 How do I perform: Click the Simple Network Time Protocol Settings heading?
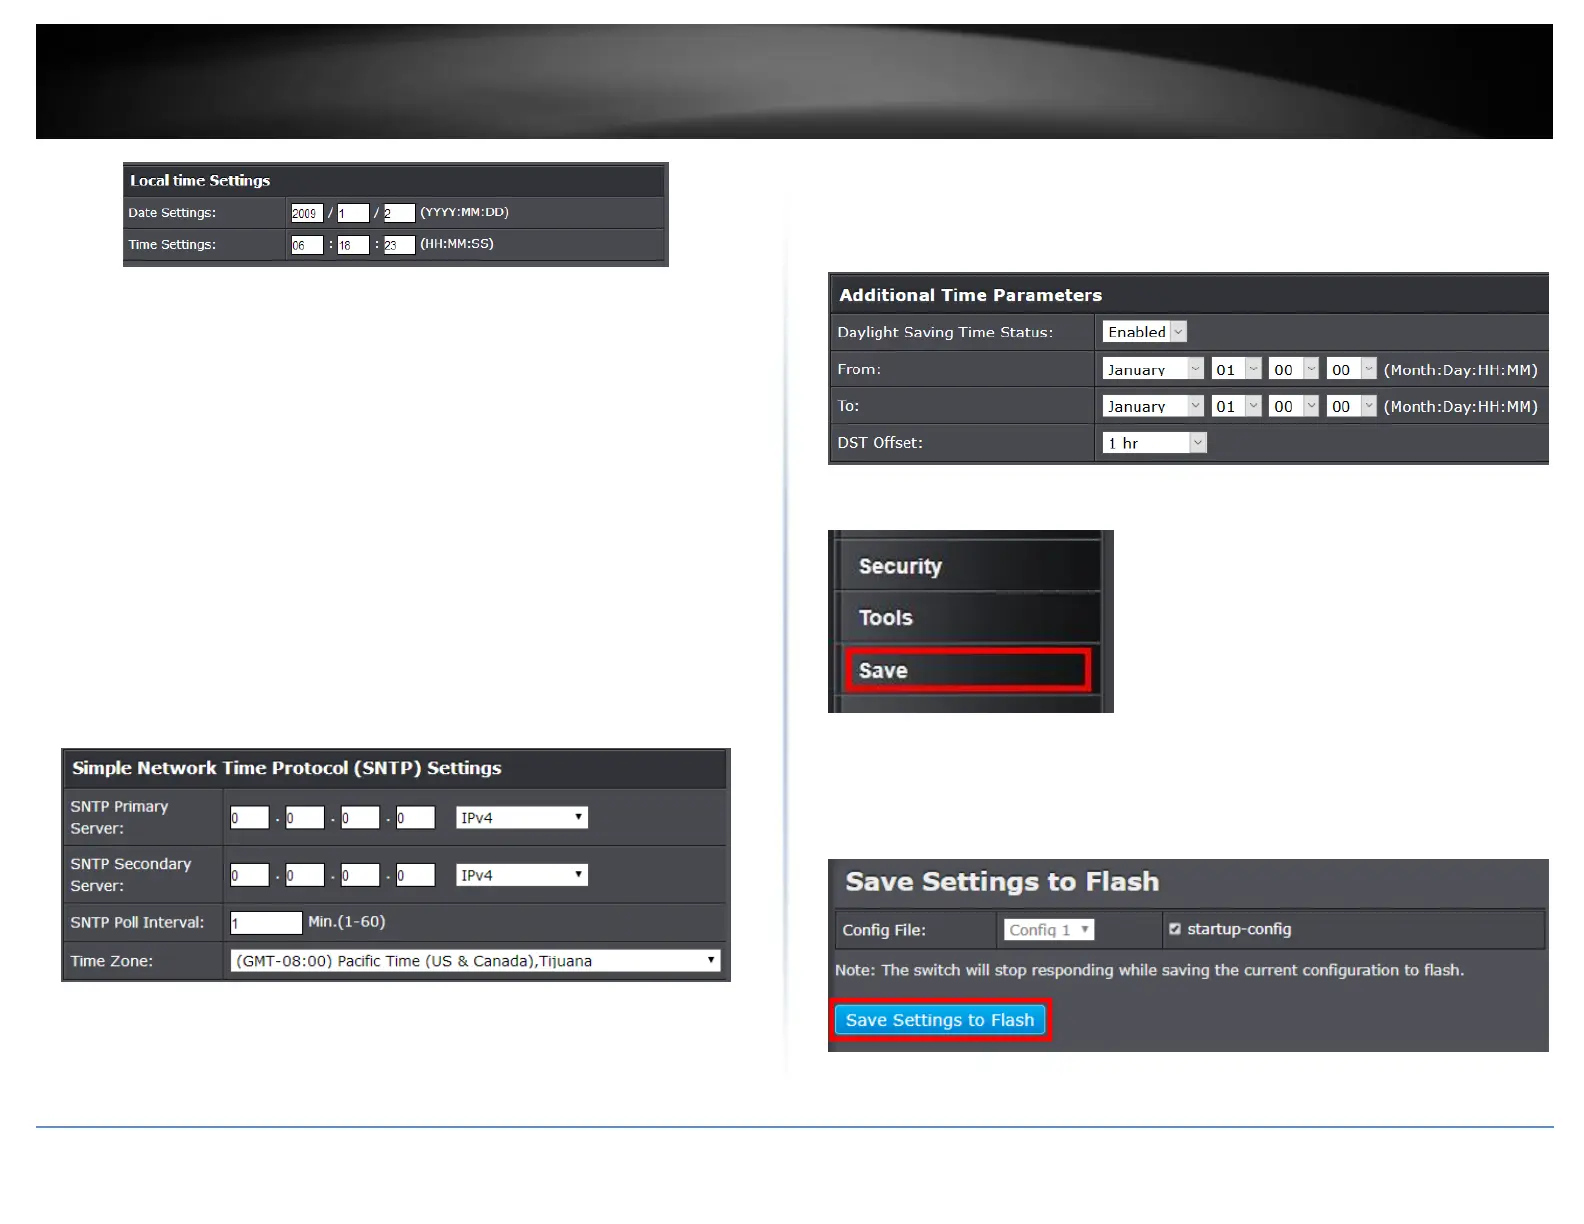[x=287, y=768]
